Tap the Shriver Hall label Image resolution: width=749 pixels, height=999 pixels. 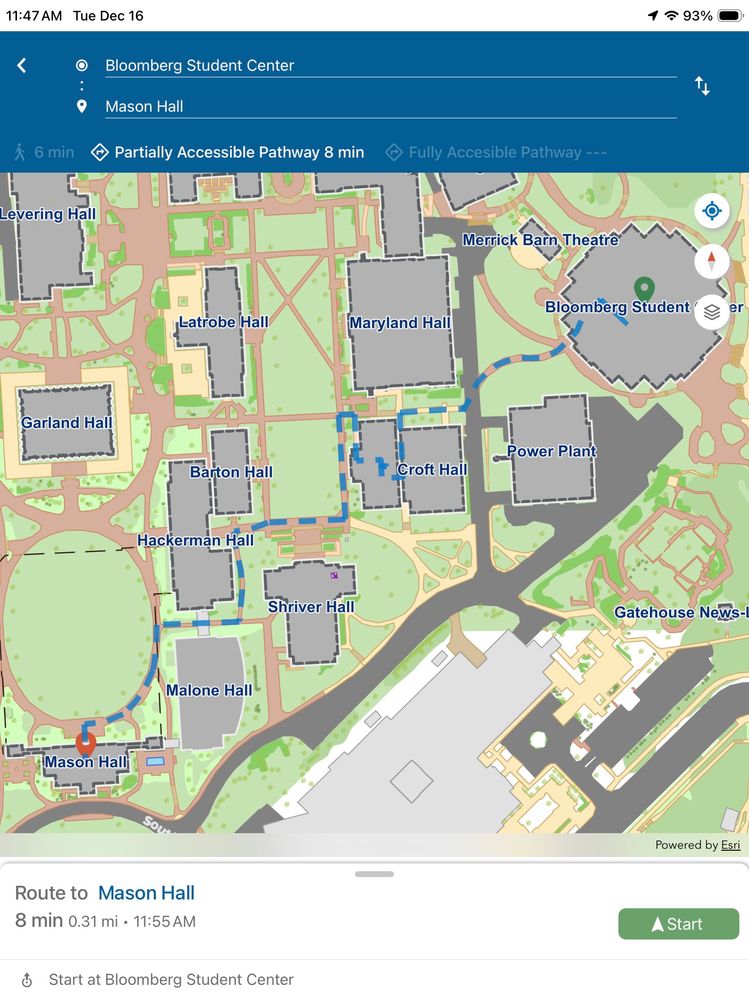[311, 607]
